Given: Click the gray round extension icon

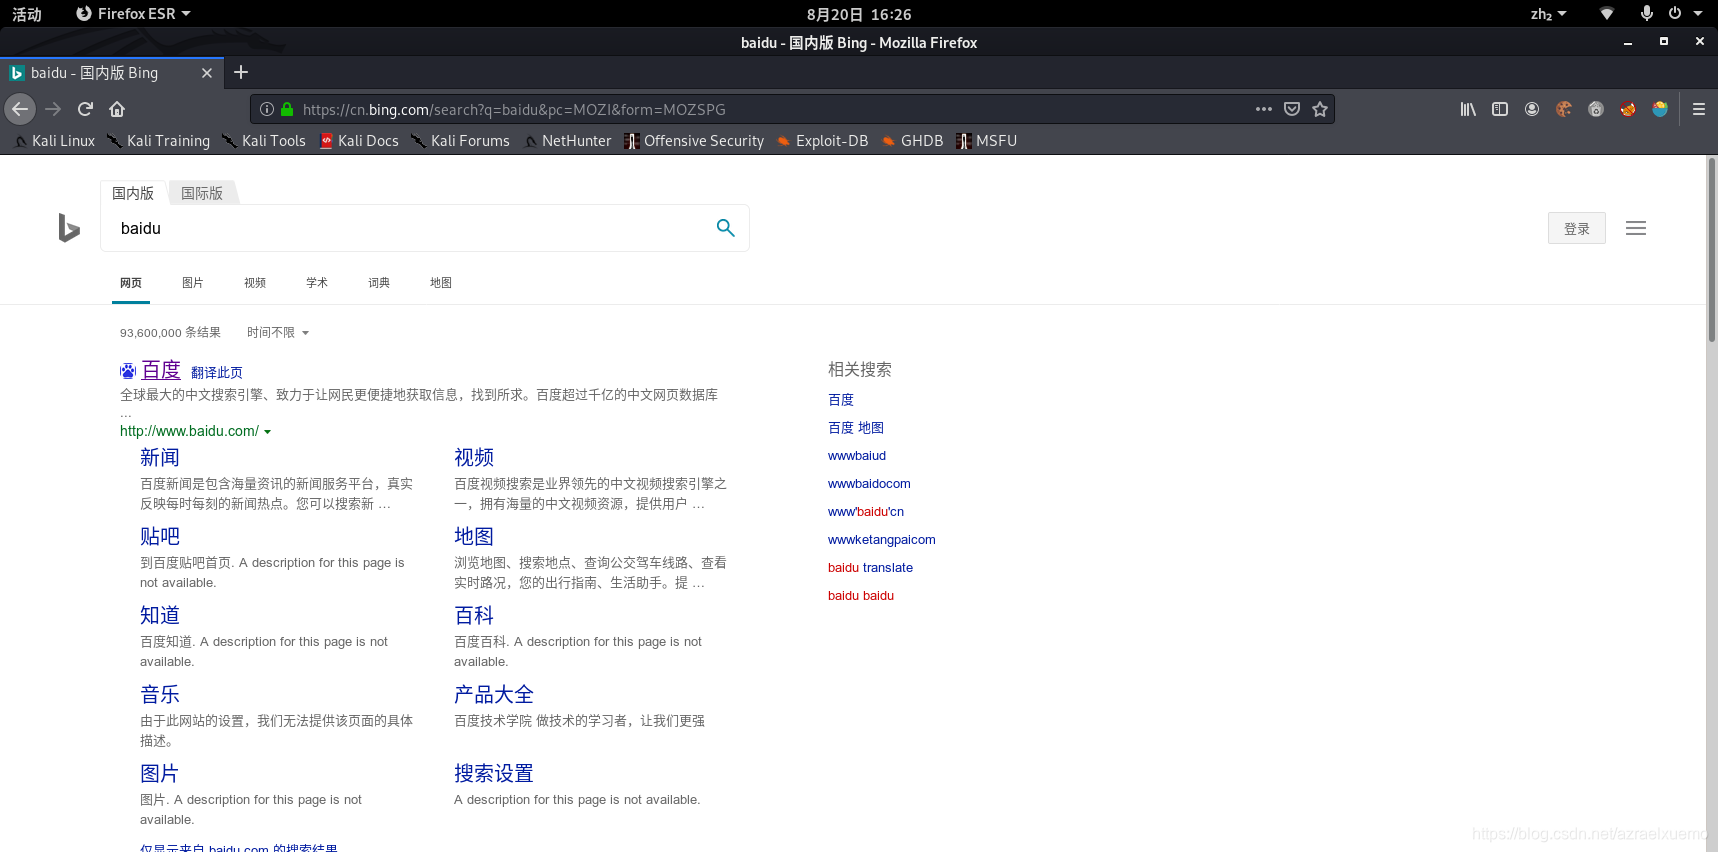Looking at the screenshot, I should point(1596,109).
